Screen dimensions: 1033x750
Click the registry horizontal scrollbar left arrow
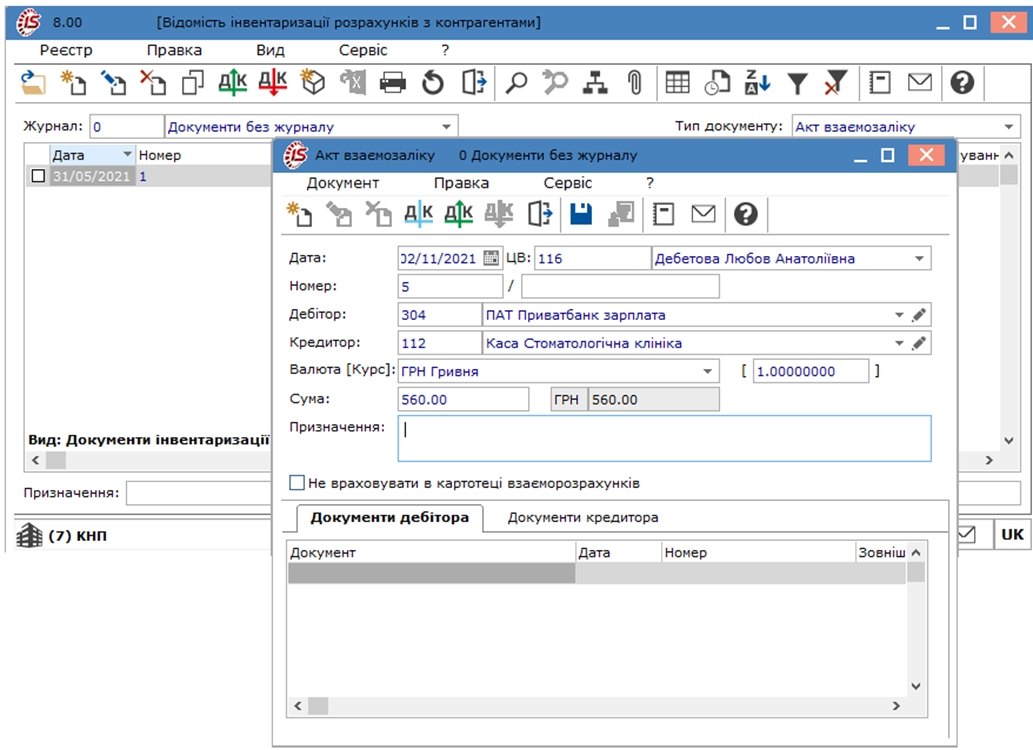tap(36, 460)
